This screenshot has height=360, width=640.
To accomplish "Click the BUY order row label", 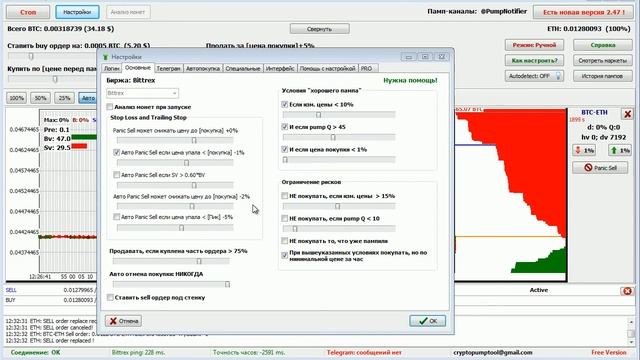I will pos(10,300).
